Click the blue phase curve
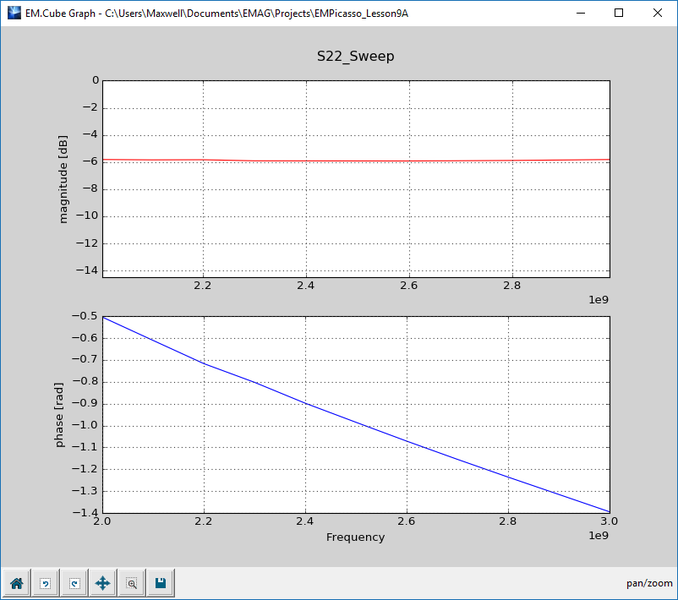Viewport: 678px width, 600px height. (x=356, y=422)
